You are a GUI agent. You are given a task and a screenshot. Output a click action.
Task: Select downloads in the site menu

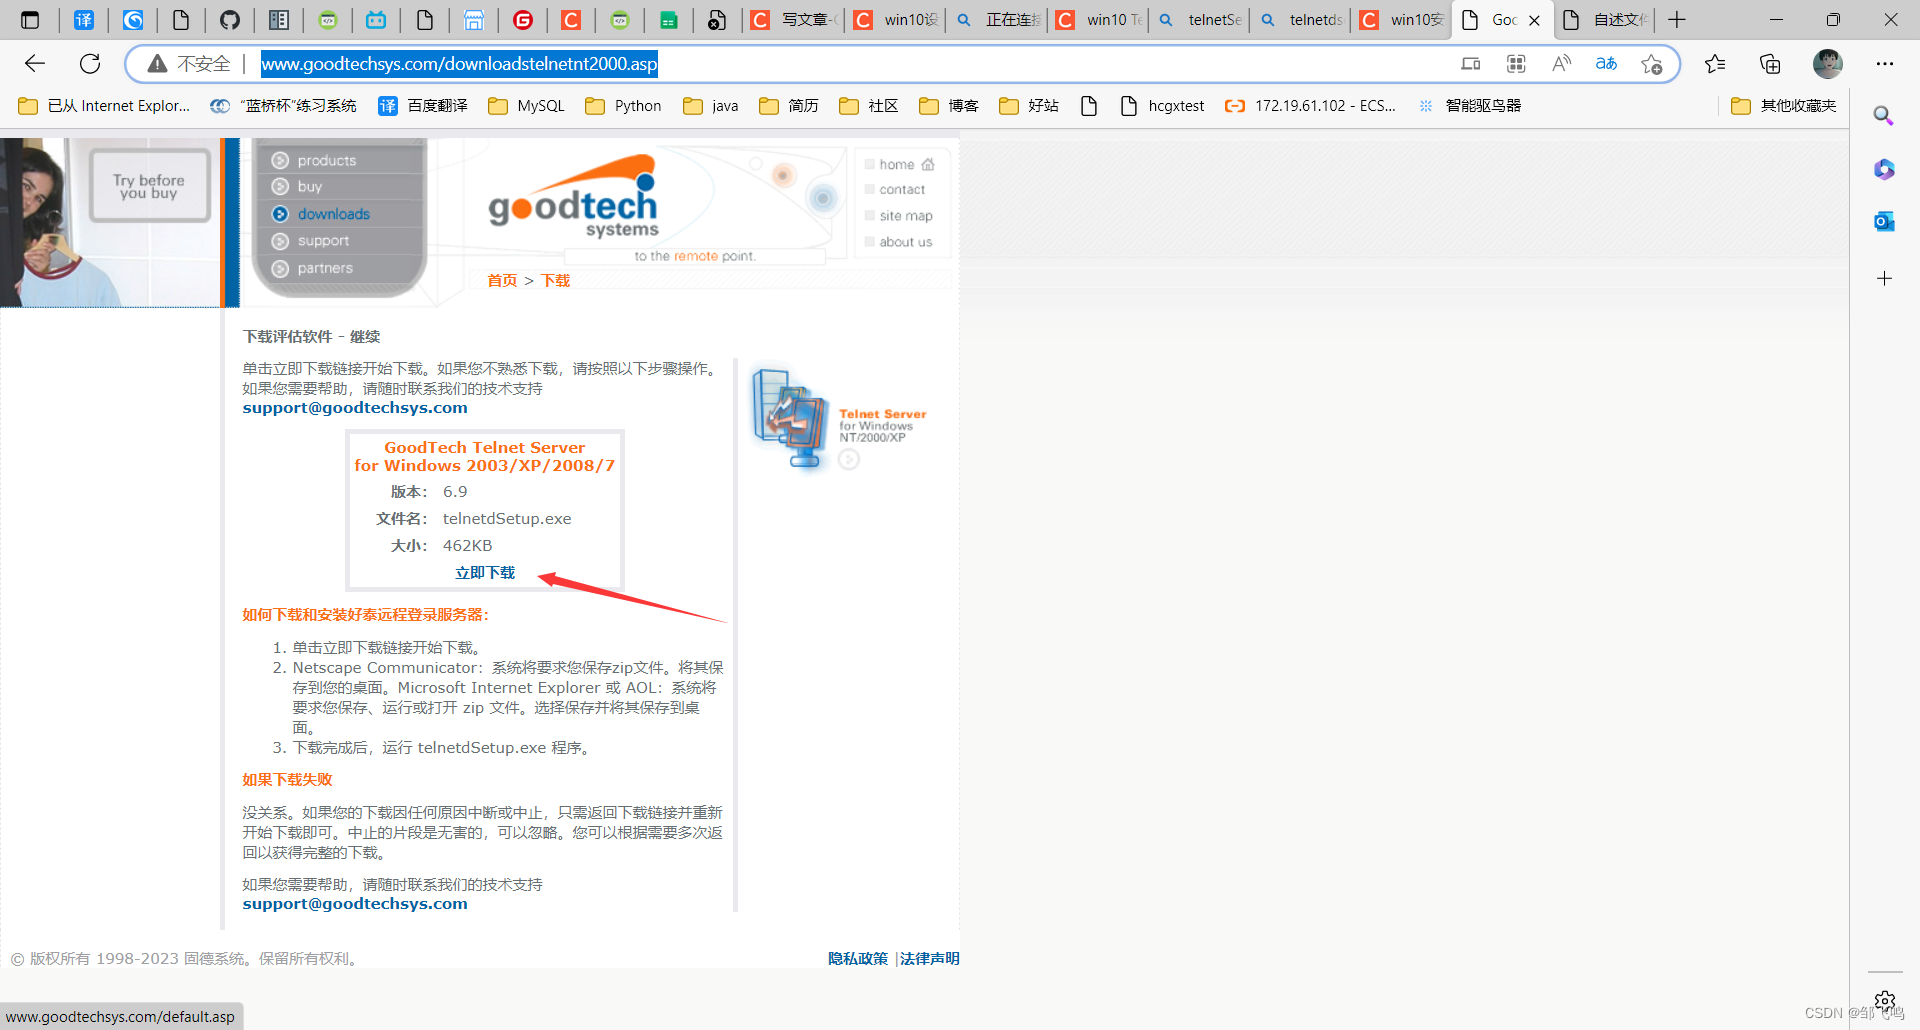[x=333, y=214]
